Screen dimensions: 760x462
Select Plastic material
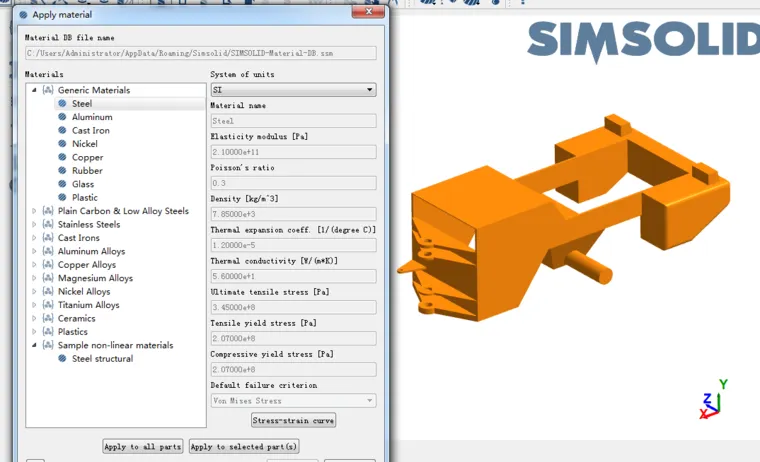tap(85, 198)
